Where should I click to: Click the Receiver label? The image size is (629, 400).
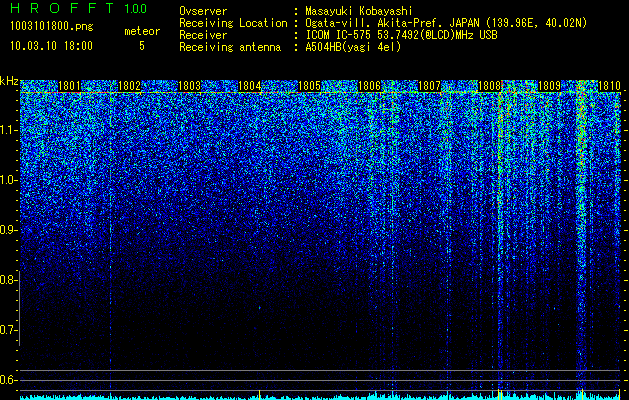[x=203, y=35]
